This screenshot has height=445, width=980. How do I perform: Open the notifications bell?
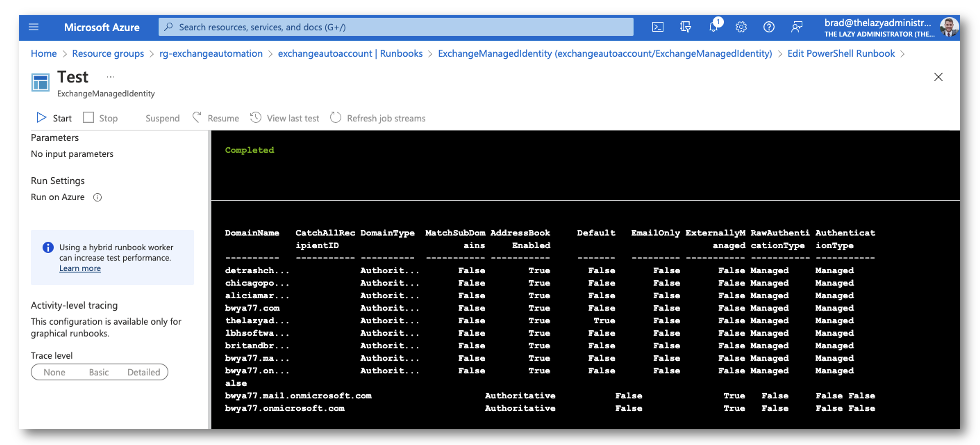pyautogui.click(x=714, y=27)
